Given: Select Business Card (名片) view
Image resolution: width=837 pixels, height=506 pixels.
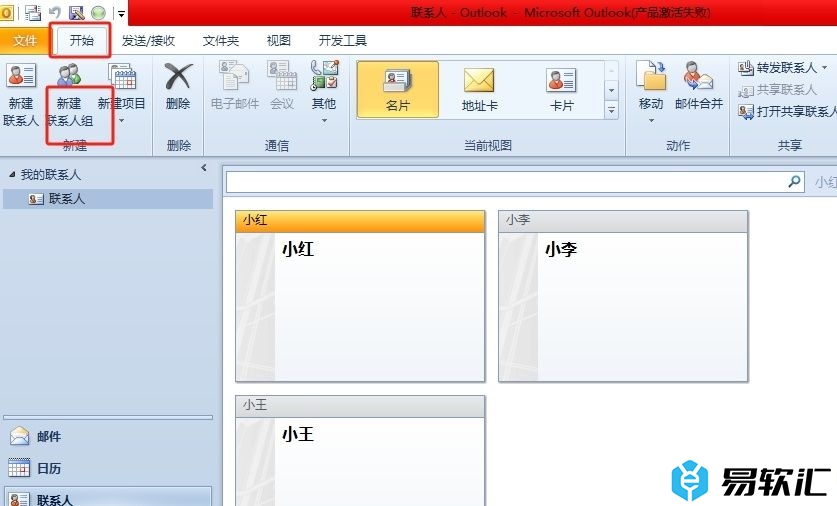Looking at the screenshot, I should (x=398, y=89).
